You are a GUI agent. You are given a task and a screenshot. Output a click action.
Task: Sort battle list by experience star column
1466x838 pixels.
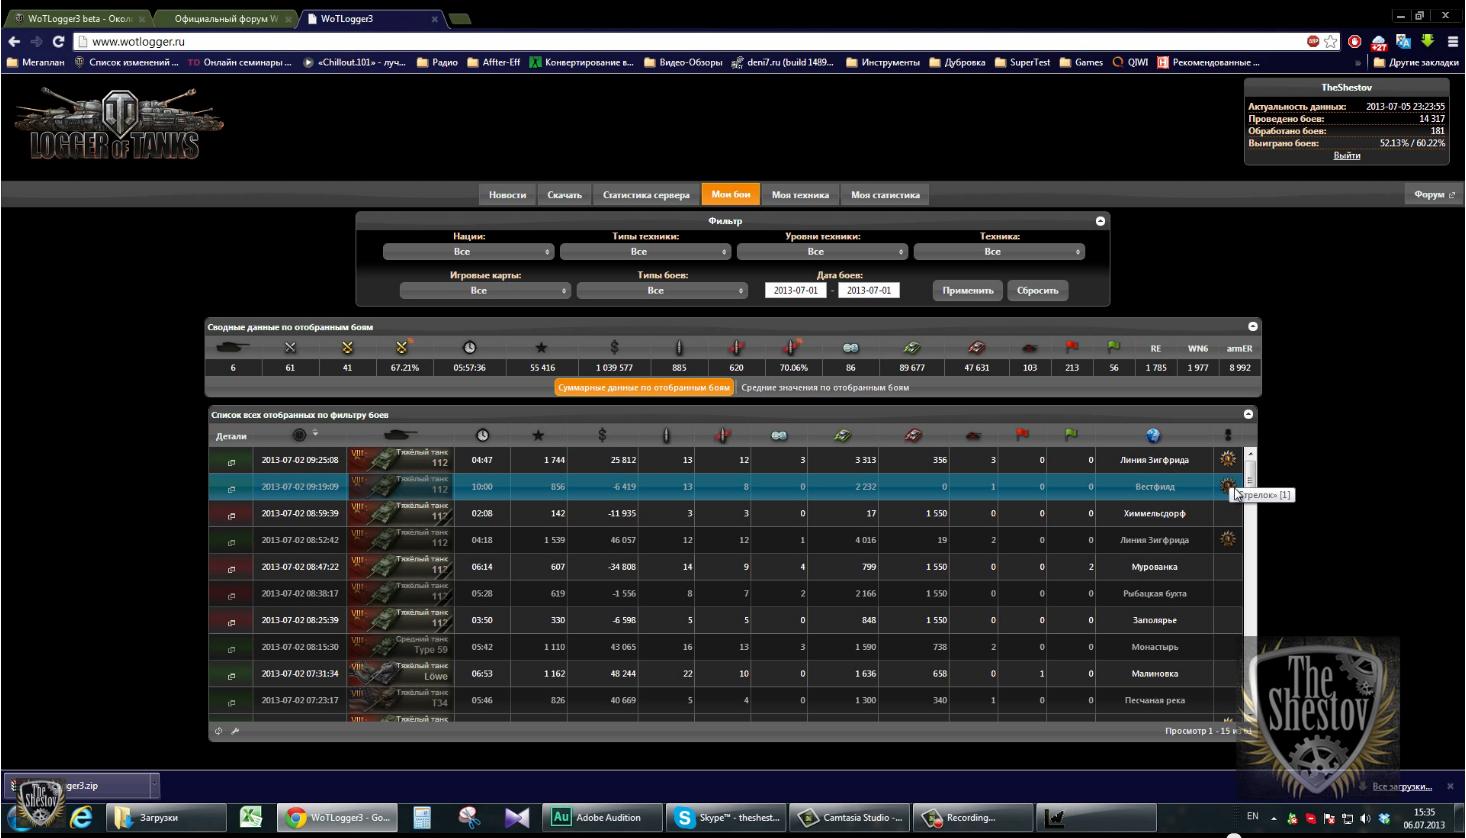[x=538, y=435]
